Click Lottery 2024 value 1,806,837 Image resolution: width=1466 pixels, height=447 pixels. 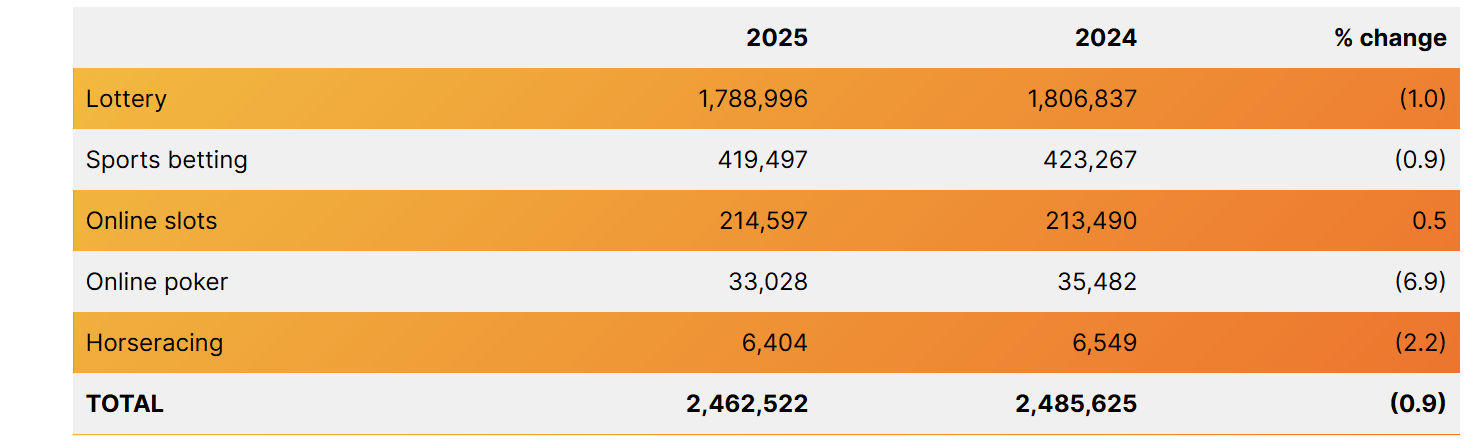pyautogui.click(x=1082, y=99)
